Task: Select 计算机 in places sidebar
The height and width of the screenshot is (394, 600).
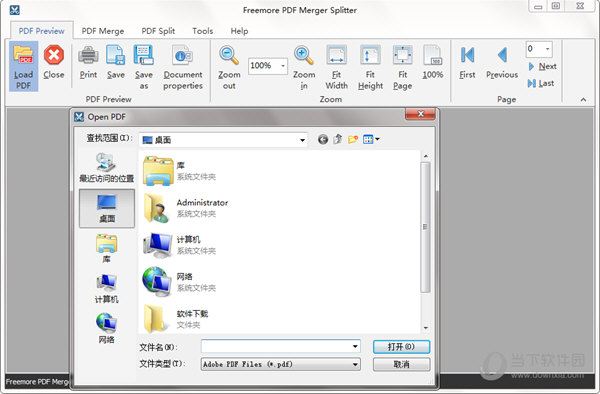Action: click(x=107, y=289)
